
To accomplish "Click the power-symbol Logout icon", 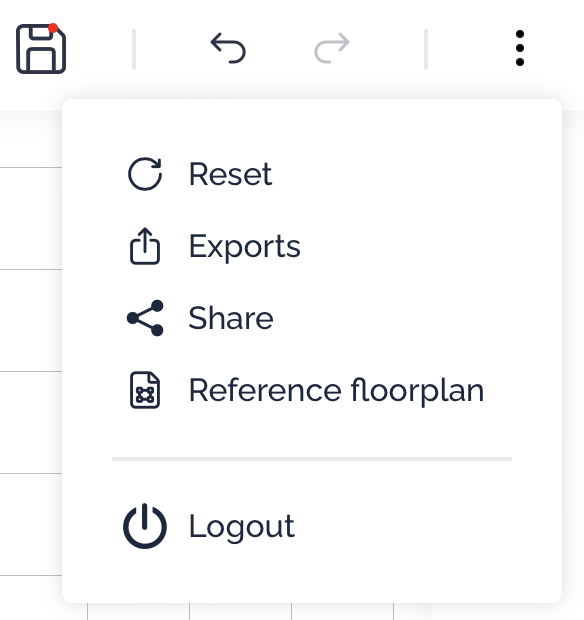I will (145, 526).
